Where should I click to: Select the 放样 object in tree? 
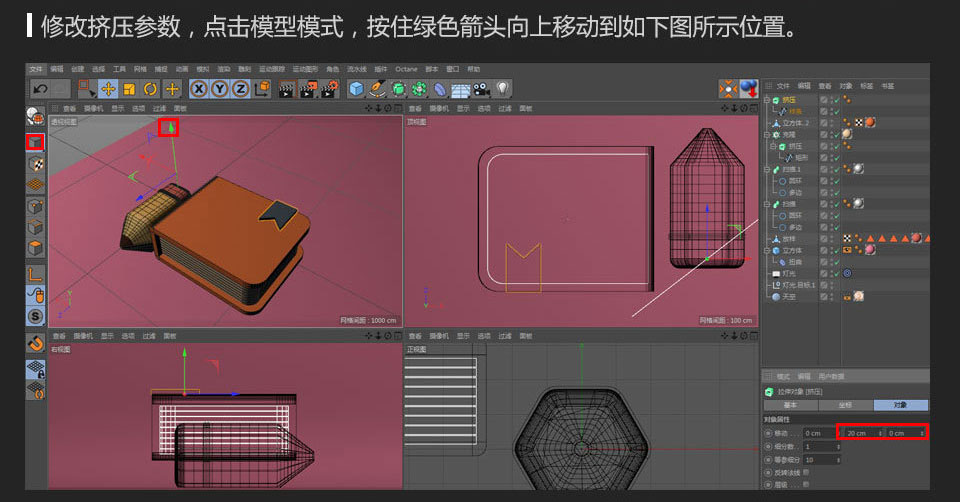point(789,239)
